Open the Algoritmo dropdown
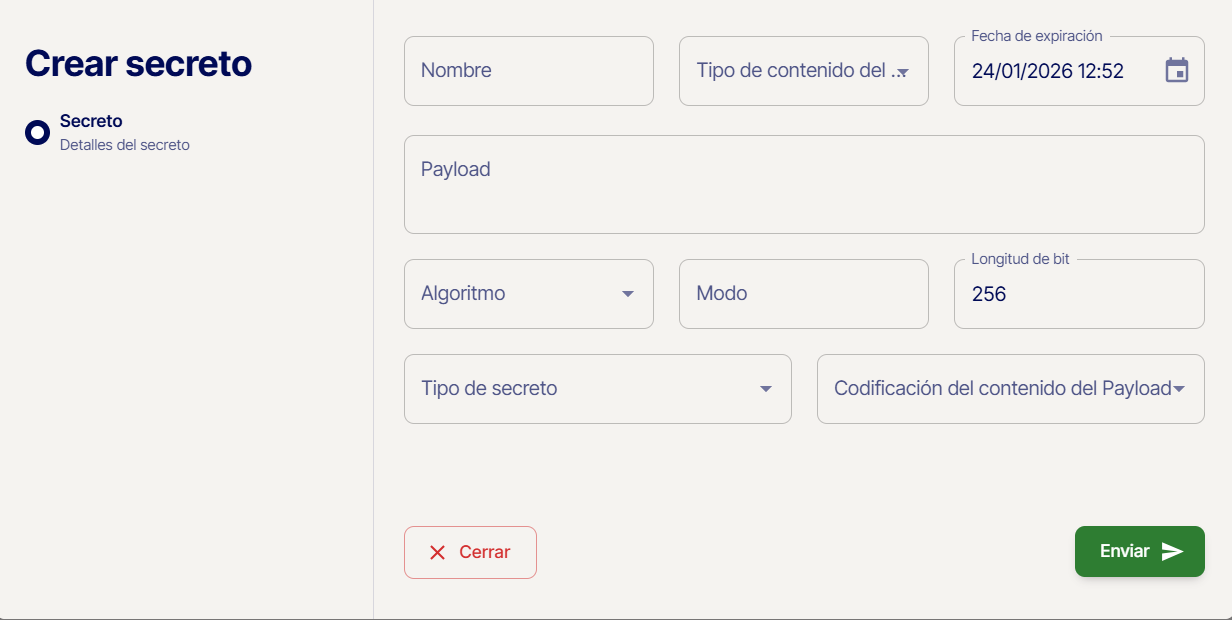The height and width of the screenshot is (620, 1232). pyautogui.click(x=528, y=293)
